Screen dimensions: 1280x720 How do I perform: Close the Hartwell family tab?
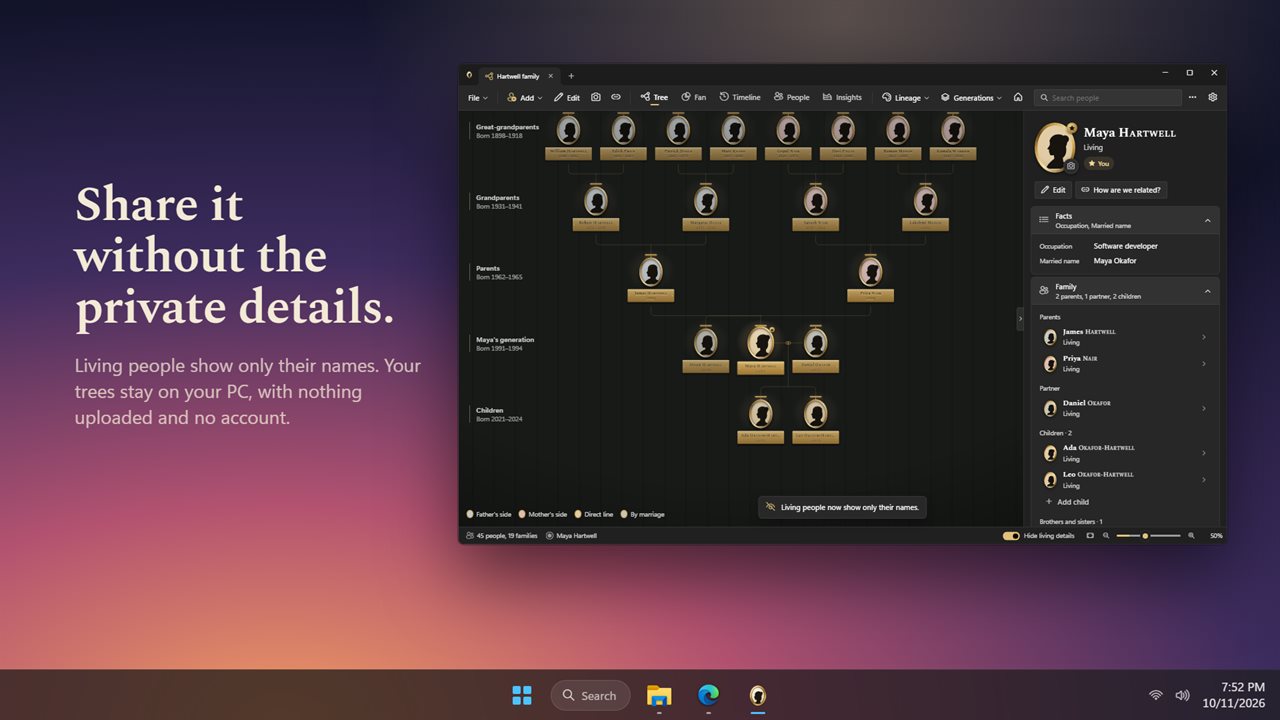(x=550, y=76)
